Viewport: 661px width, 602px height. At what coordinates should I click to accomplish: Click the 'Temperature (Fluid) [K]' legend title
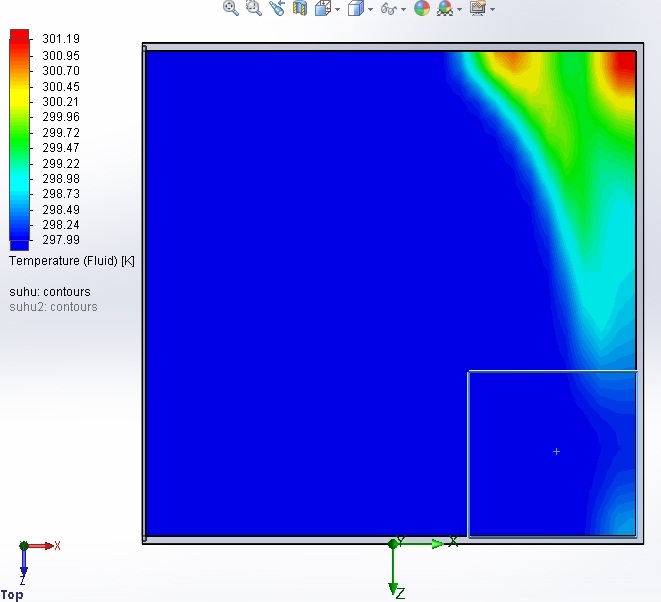72,261
